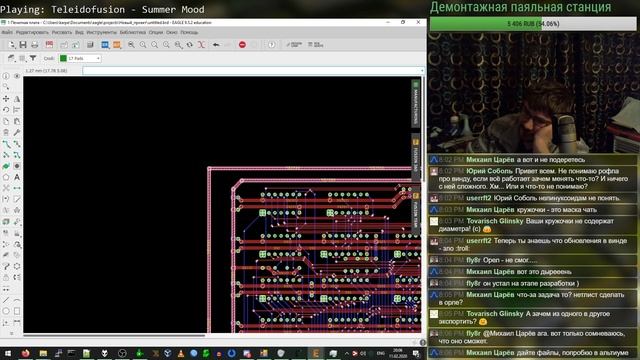Click the Print icon in EAGLE toolbar
Viewport: 640px width, 360px height.
pos(34,44)
